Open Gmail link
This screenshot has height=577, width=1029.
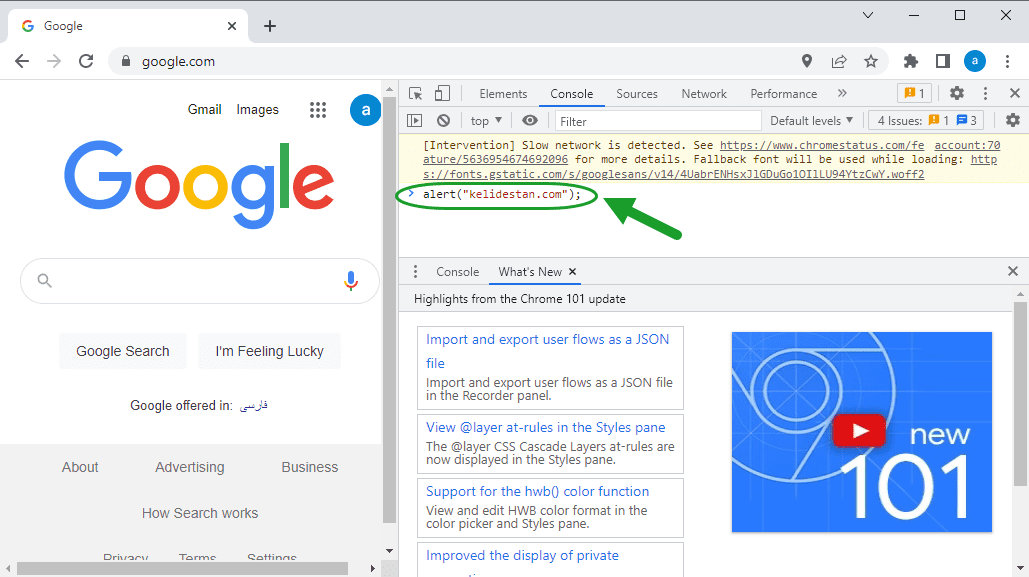(x=205, y=110)
